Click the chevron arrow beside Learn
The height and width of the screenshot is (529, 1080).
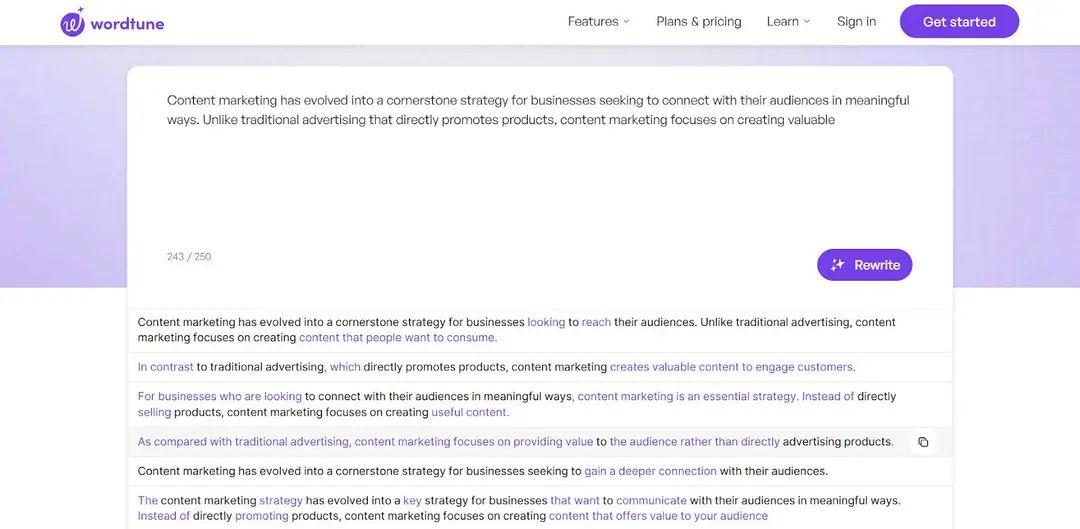click(x=807, y=22)
